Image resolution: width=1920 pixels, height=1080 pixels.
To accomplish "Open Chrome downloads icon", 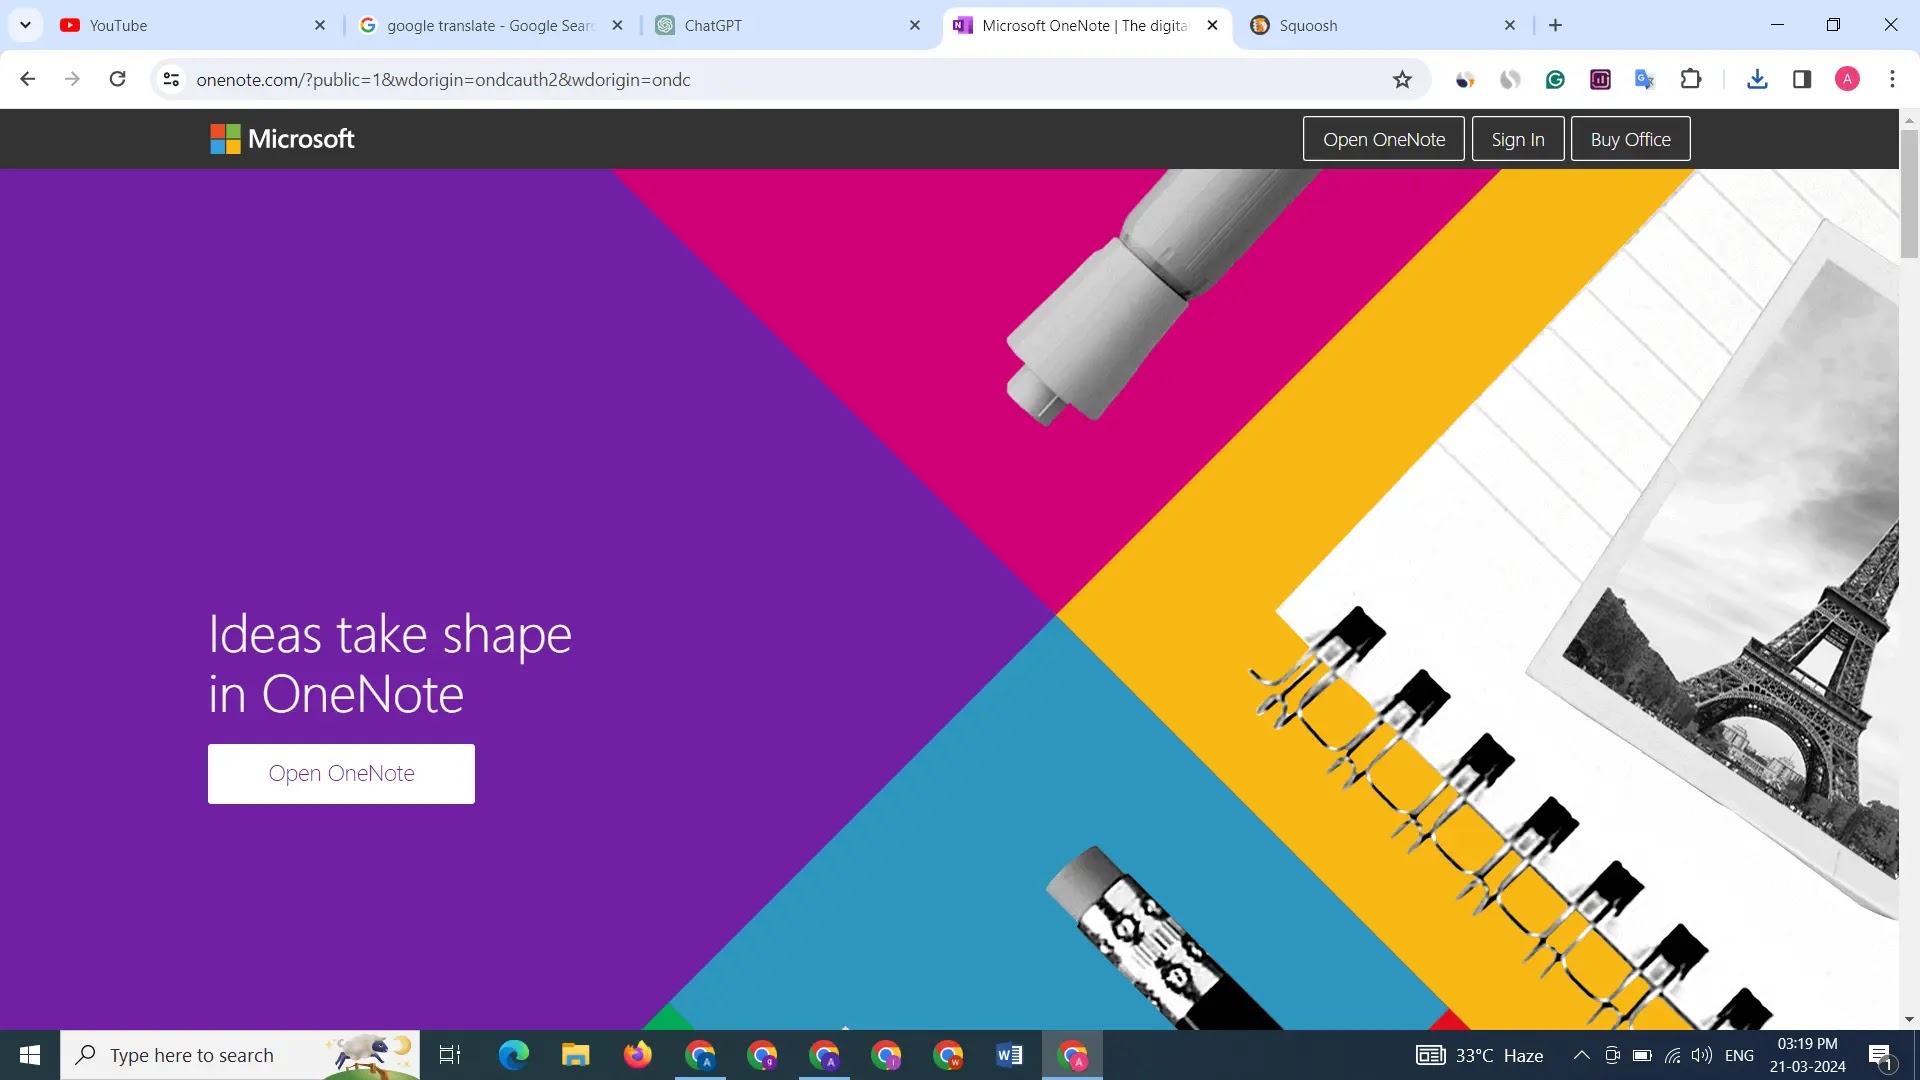I will [1757, 79].
